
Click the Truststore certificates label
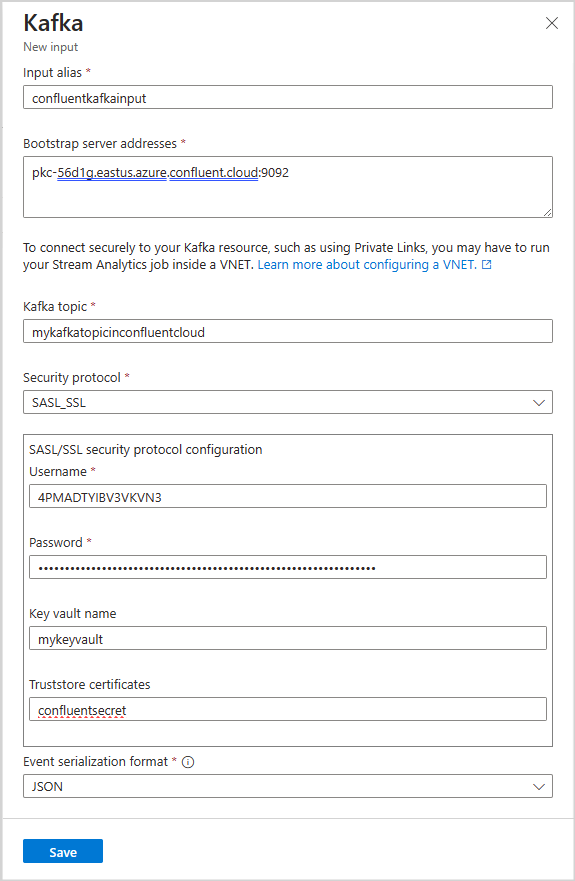click(90, 684)
